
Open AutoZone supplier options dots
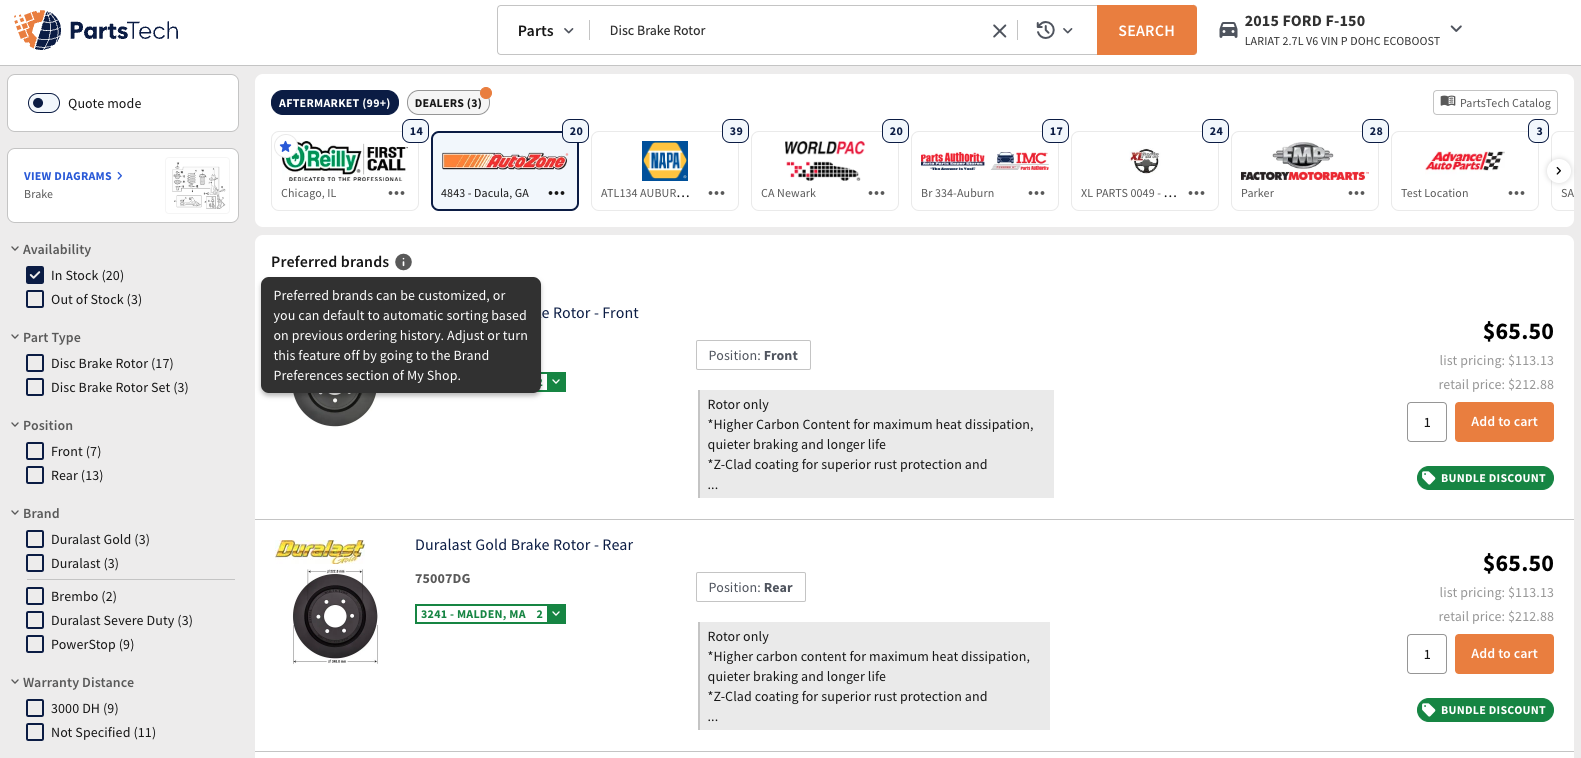click(x=557, y=193)
